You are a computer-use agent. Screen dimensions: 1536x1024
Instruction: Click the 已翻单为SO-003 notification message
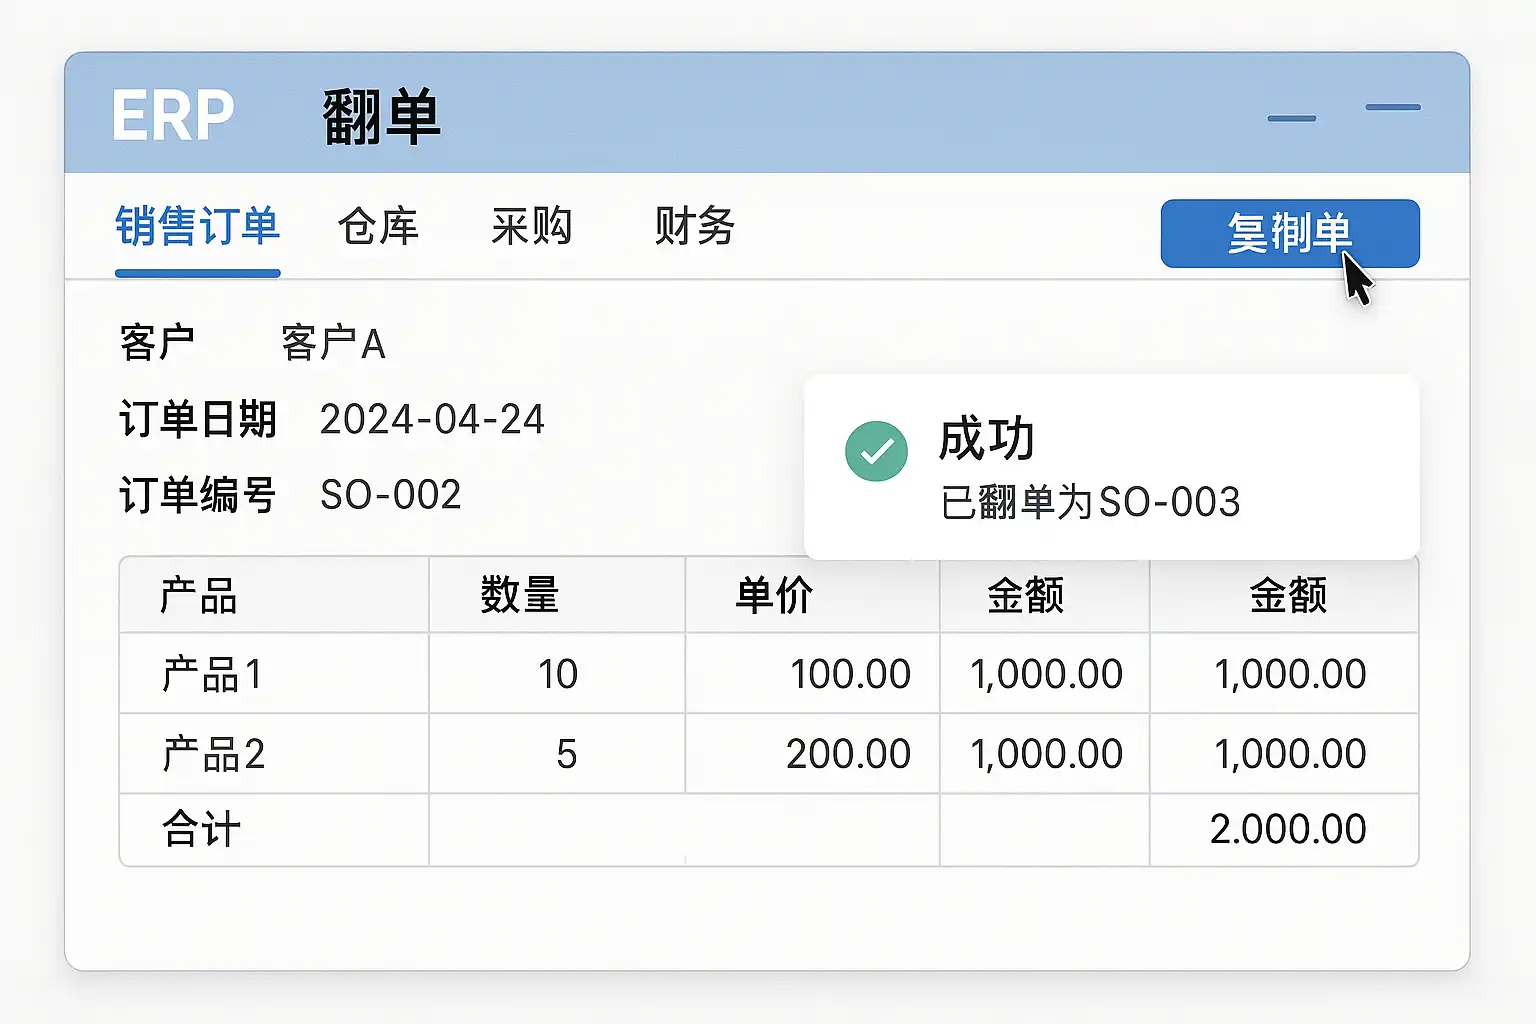pos(1090,502)
